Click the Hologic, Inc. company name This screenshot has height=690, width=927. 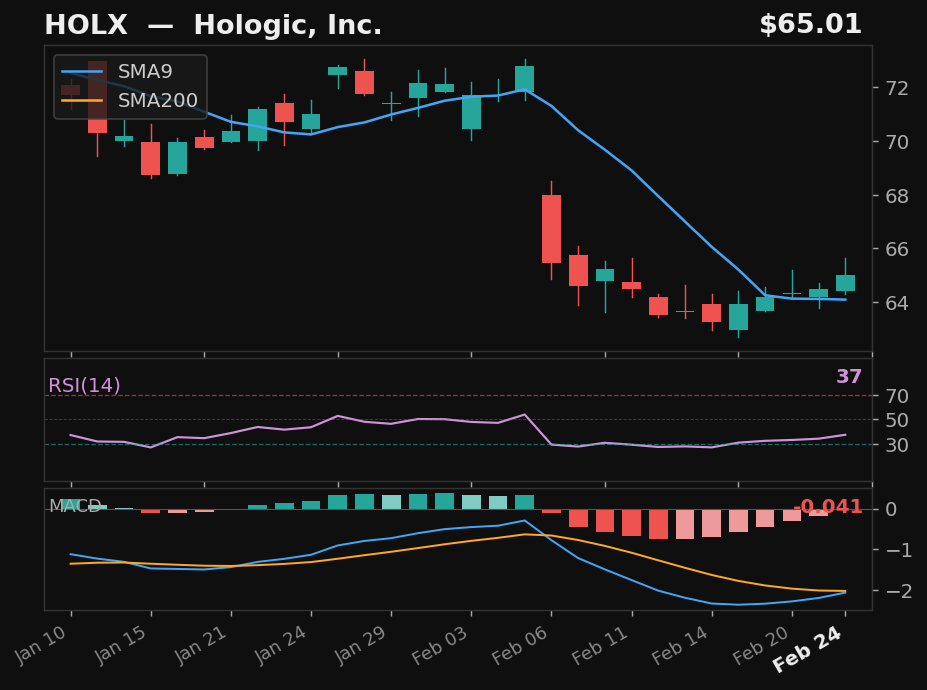pyautogui.click(x=287, y=25)
